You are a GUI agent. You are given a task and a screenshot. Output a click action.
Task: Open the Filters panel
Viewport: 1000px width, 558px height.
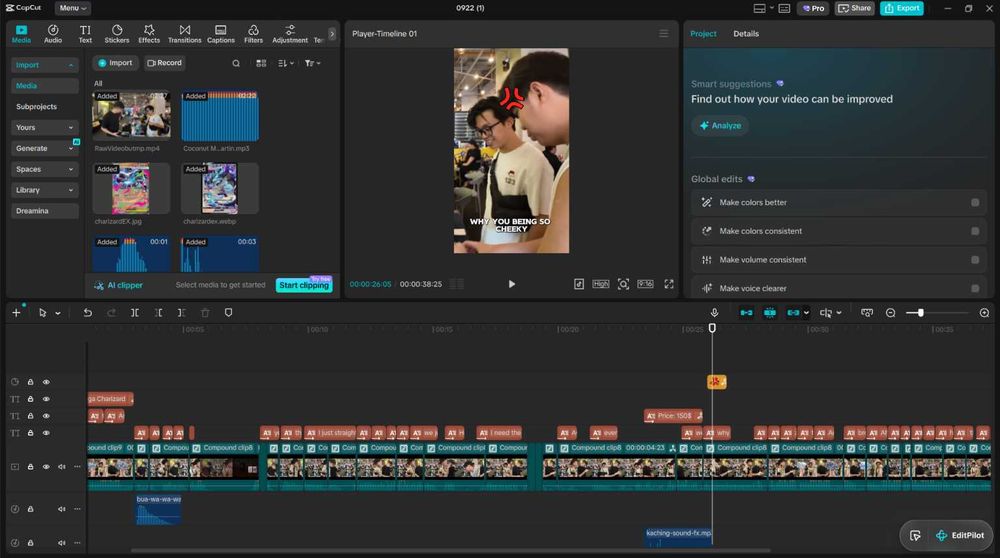[253, 34]
